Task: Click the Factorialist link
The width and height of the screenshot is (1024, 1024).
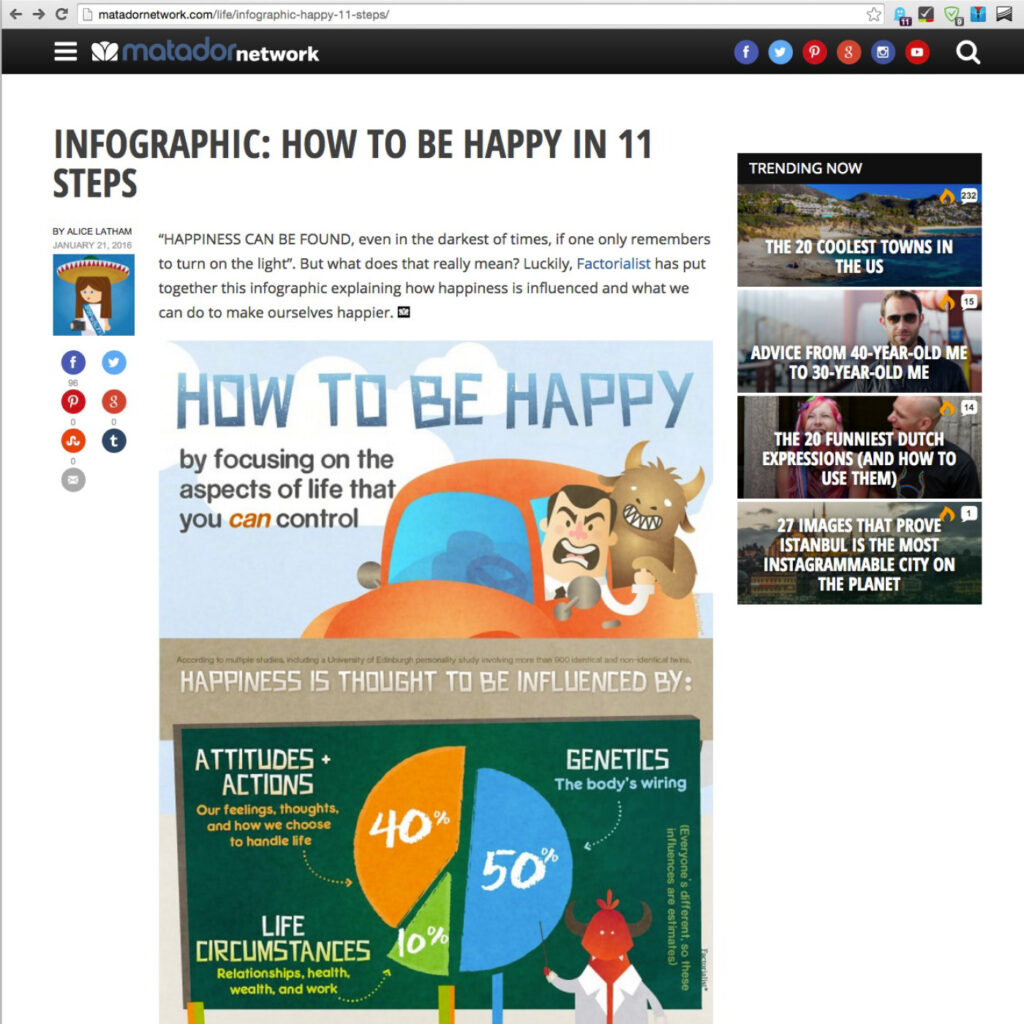Action: pyautogui.click(x=613, y=264)
